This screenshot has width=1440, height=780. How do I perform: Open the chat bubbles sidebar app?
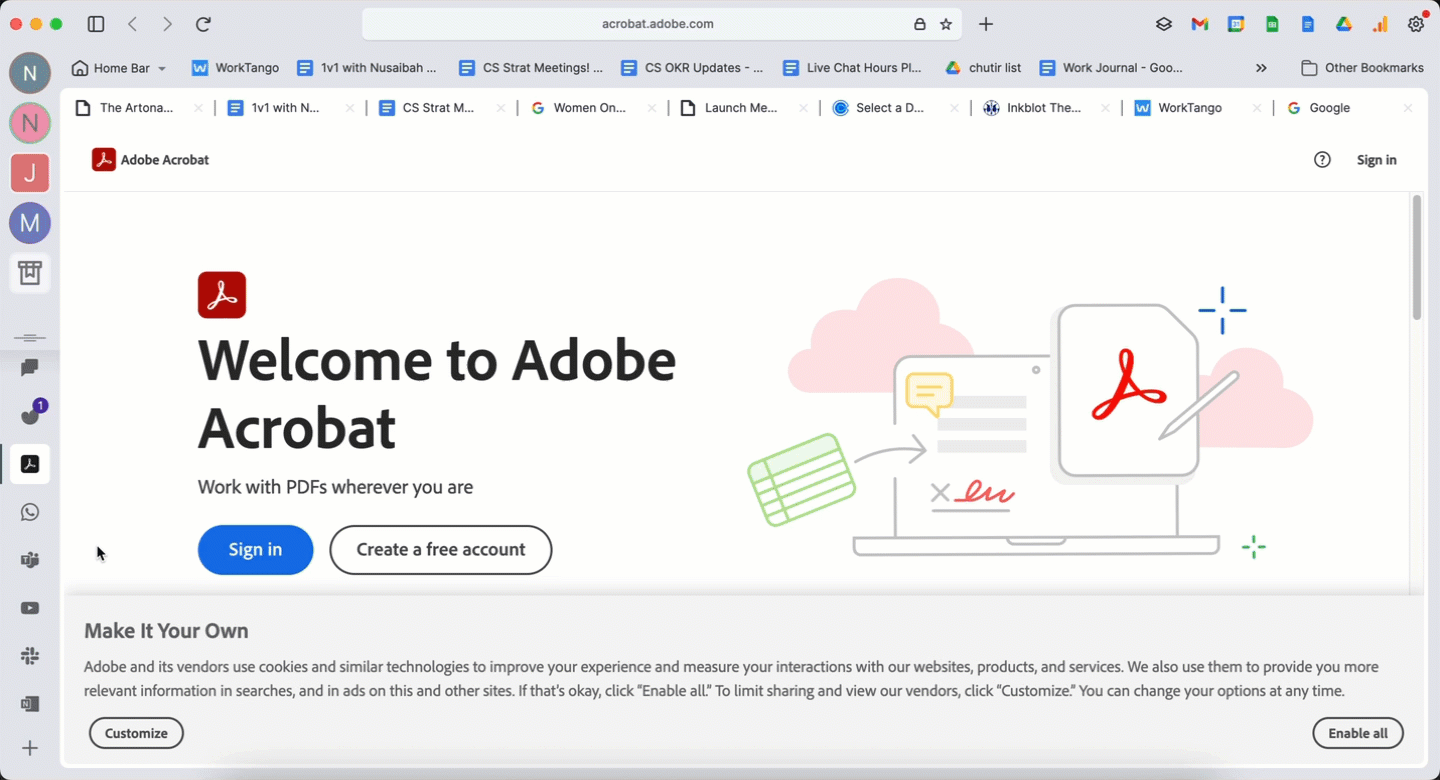coord(30,368)
